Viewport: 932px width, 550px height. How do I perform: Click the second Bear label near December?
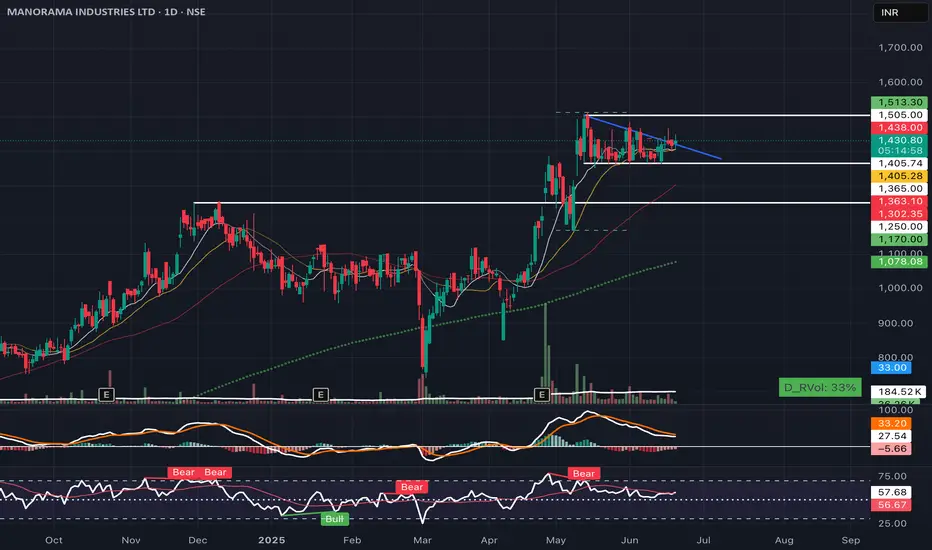click(x=216, y=472)
